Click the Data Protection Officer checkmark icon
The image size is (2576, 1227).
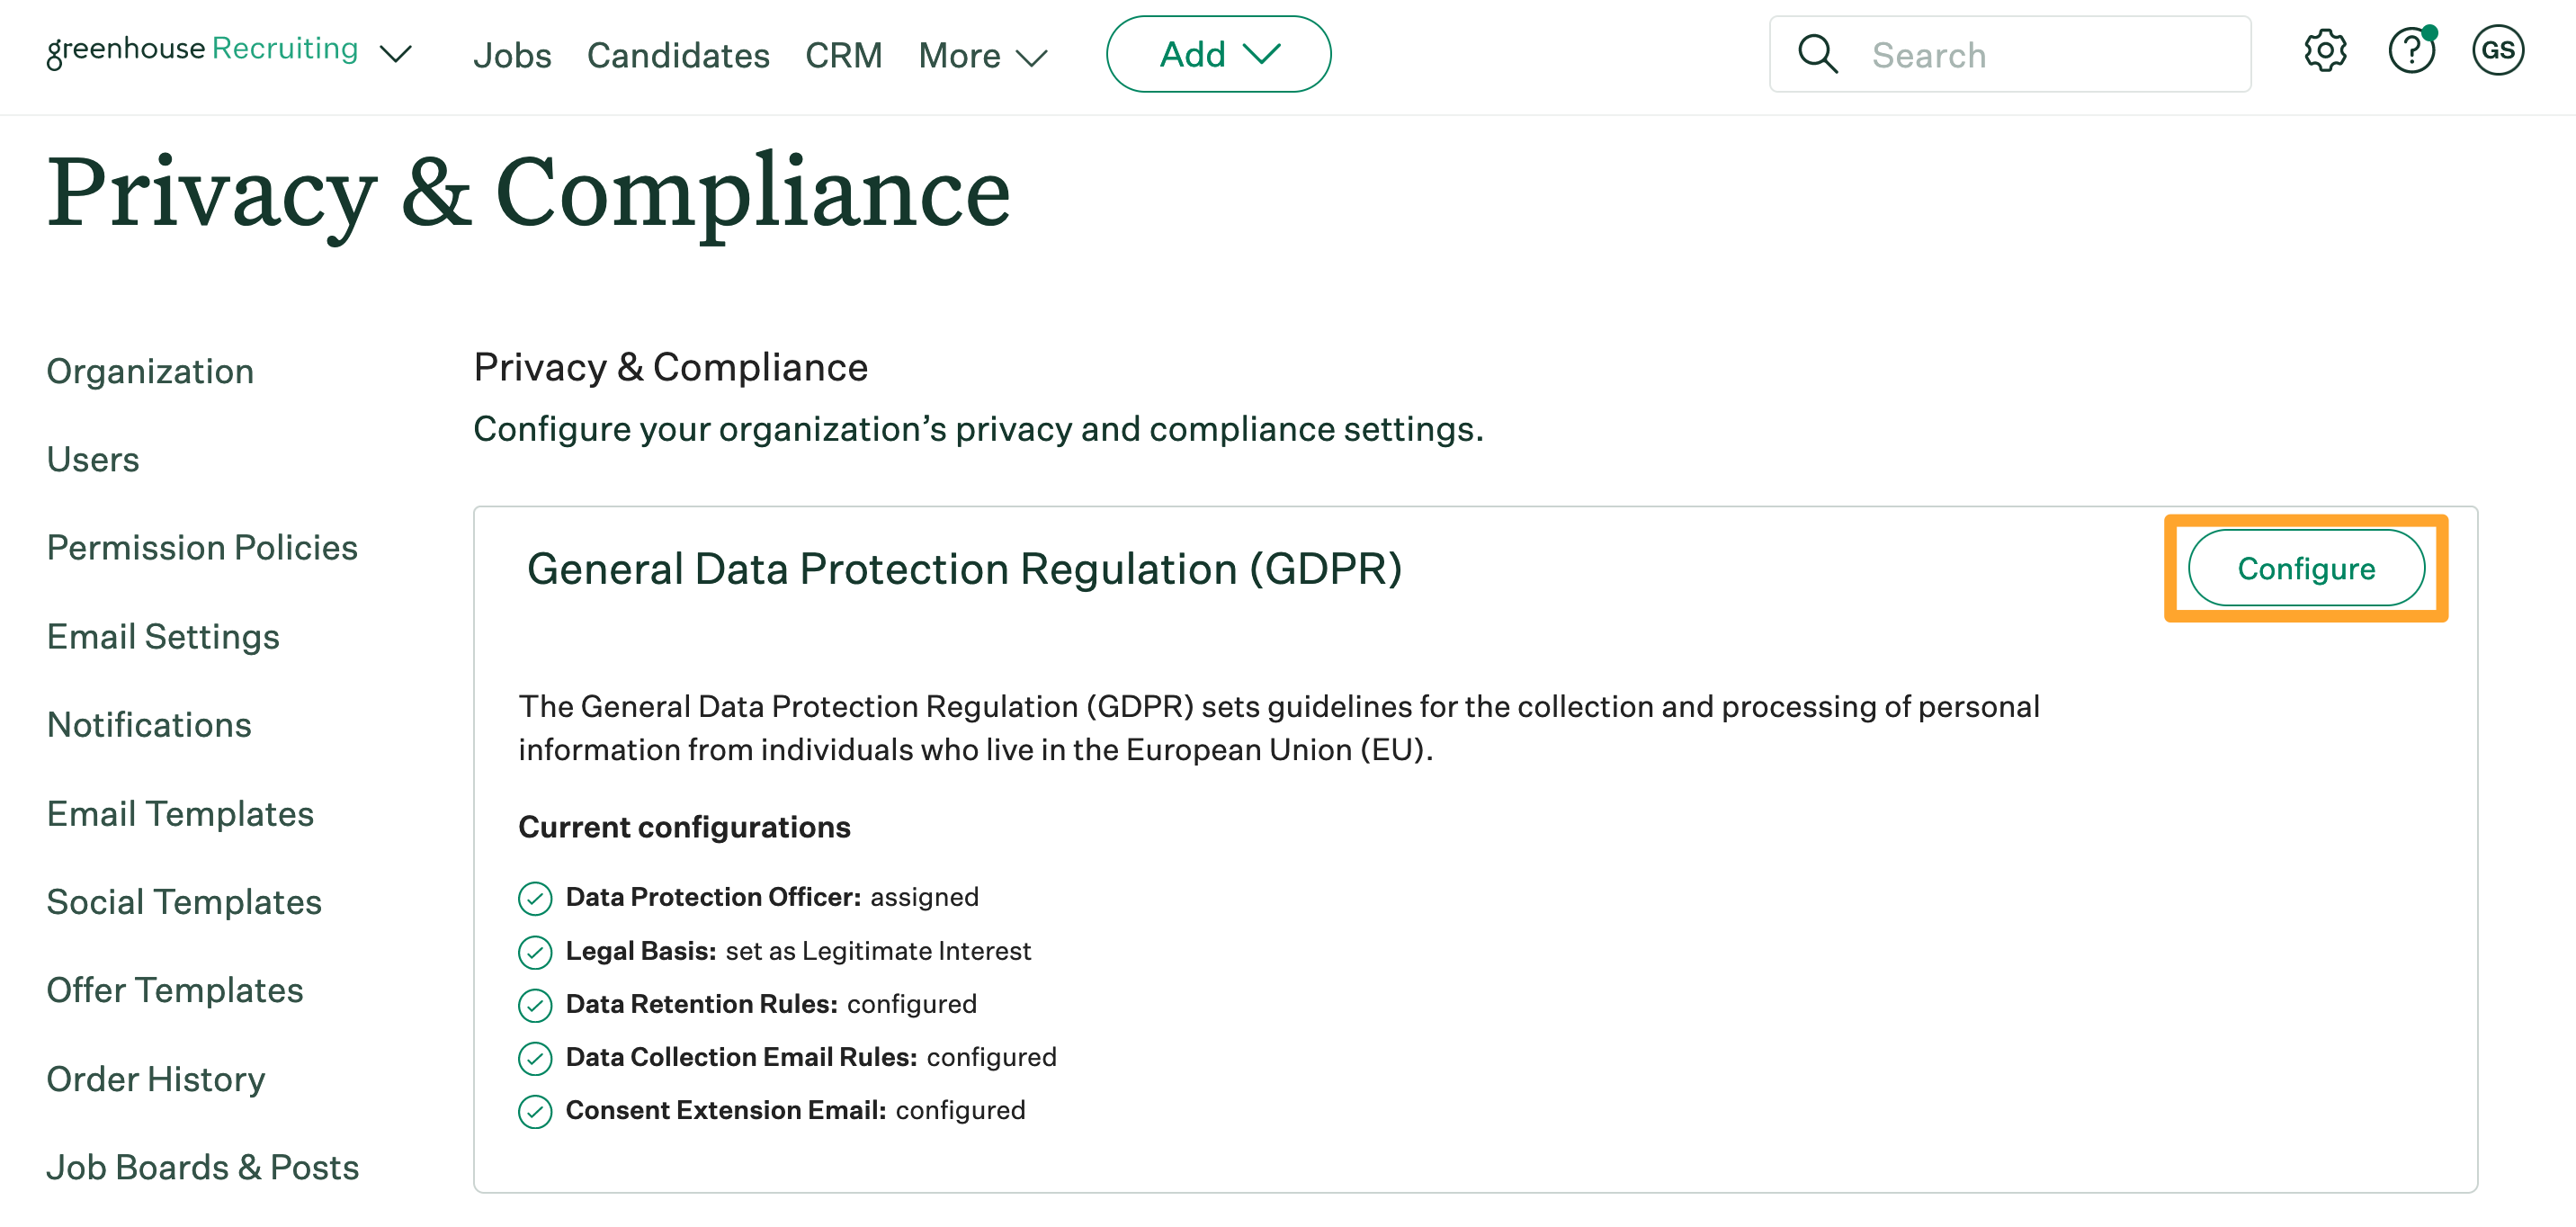click(535, 898)
